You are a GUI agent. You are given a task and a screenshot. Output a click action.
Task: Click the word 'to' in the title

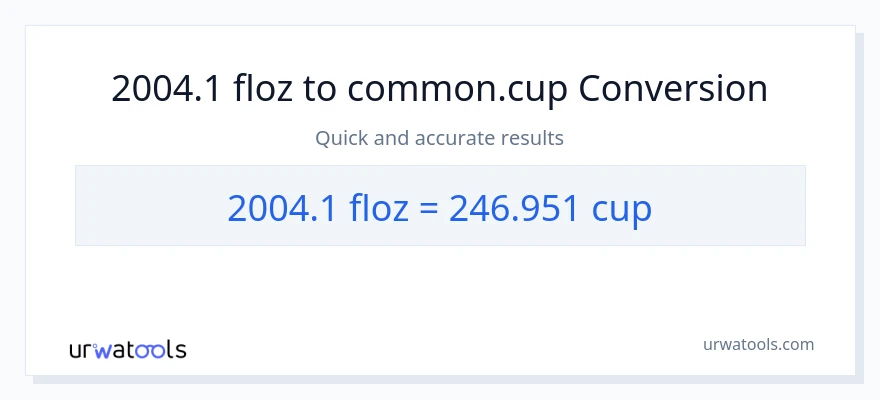point(321,90)
